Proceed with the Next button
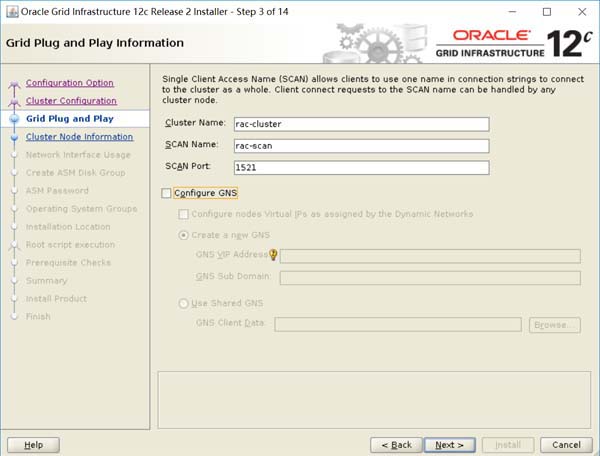 pos(450,445)
